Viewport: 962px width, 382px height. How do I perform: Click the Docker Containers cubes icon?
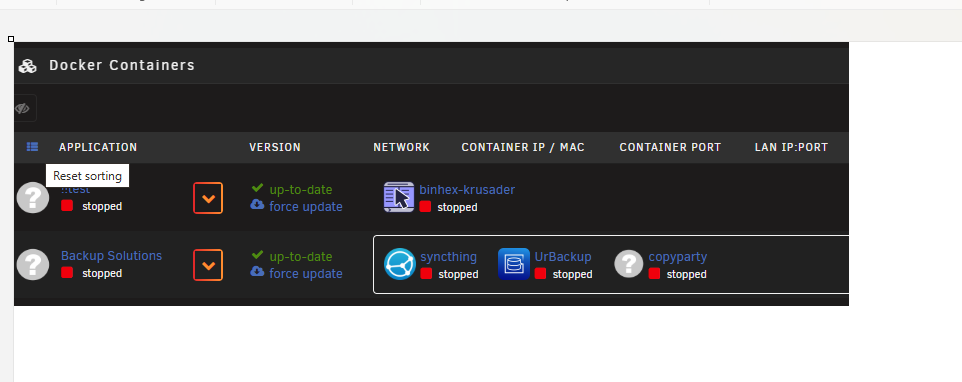(x=28, y=66)
